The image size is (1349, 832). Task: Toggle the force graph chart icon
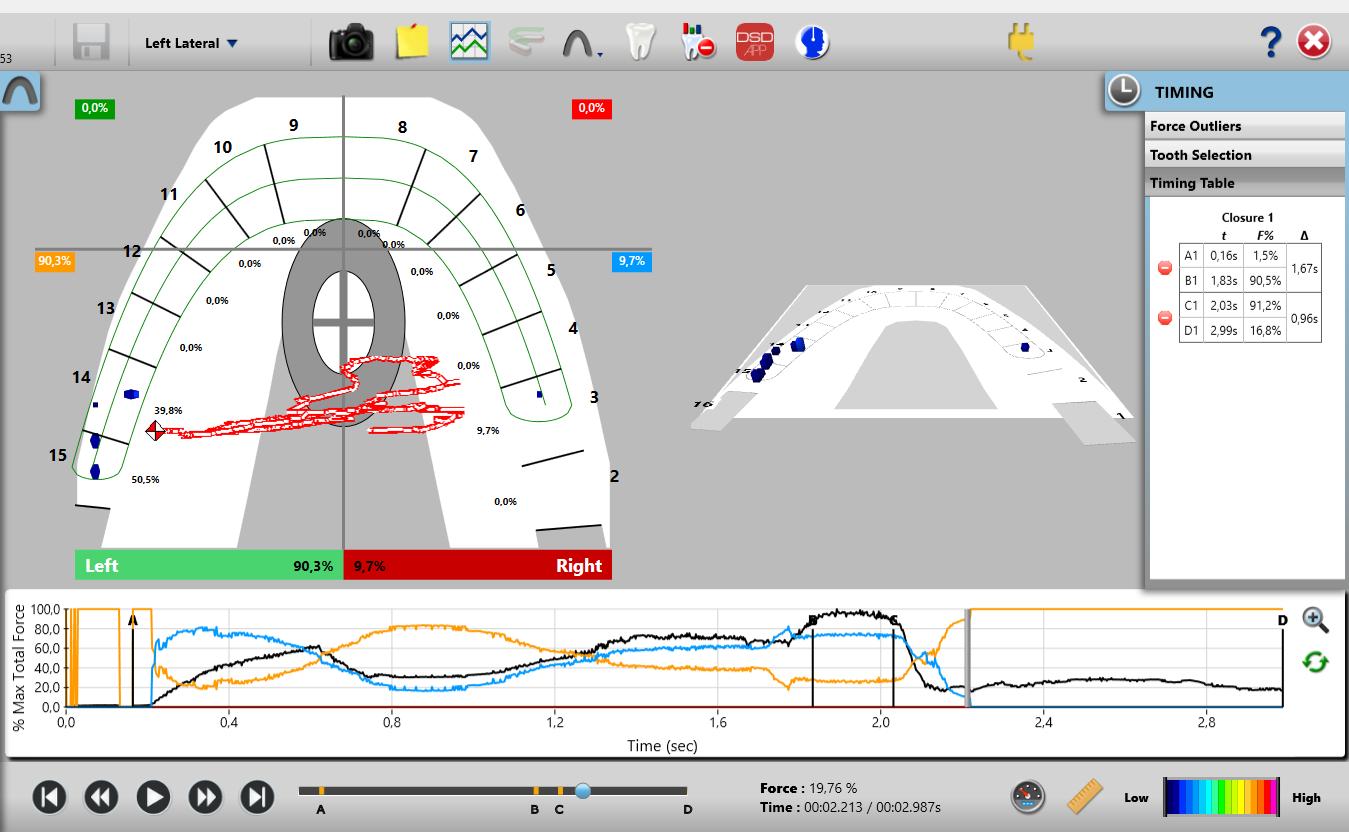tap(469, 42)
